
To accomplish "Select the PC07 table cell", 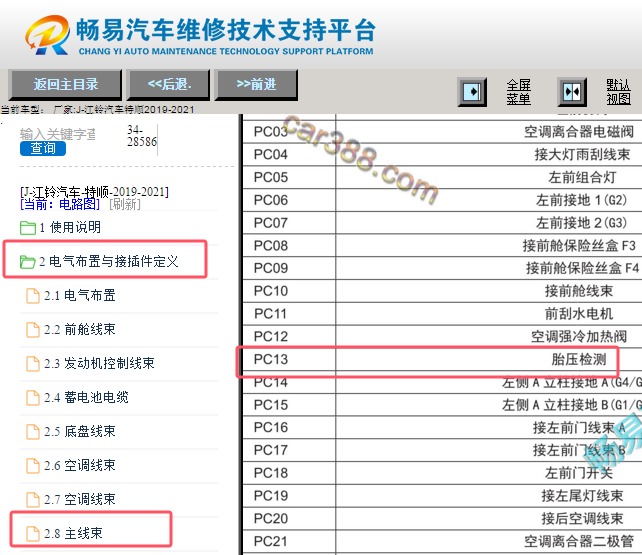I will pyautogui.click(x=289, y=223).
